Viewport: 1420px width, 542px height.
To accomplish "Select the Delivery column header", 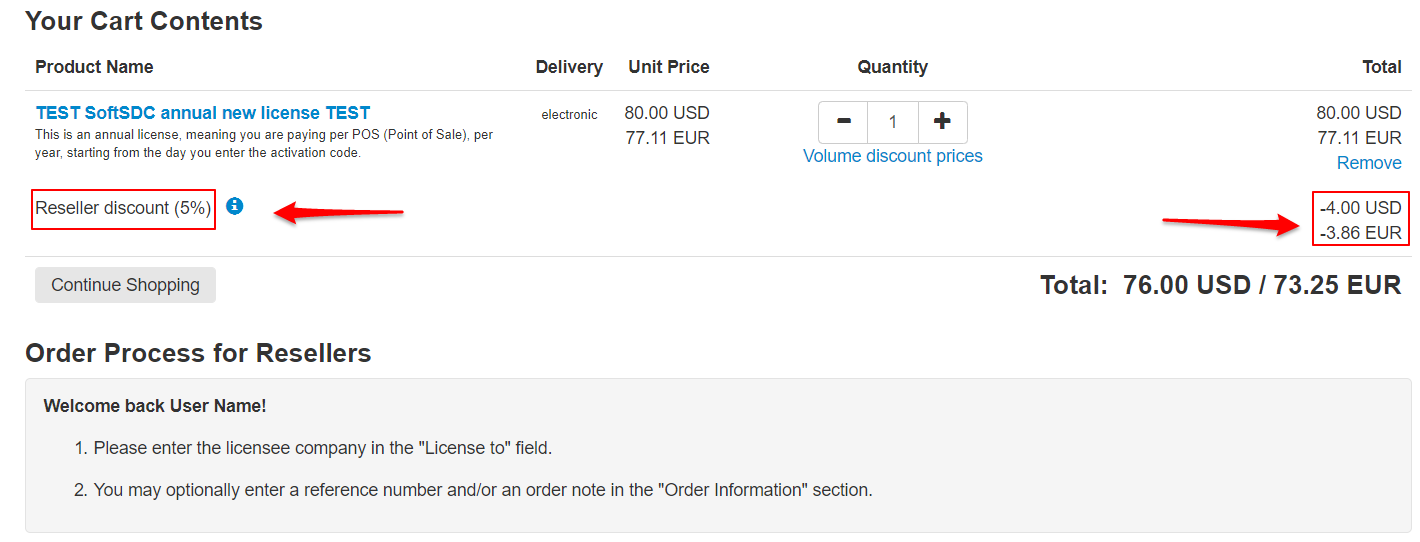I will (x=569, y=67).
